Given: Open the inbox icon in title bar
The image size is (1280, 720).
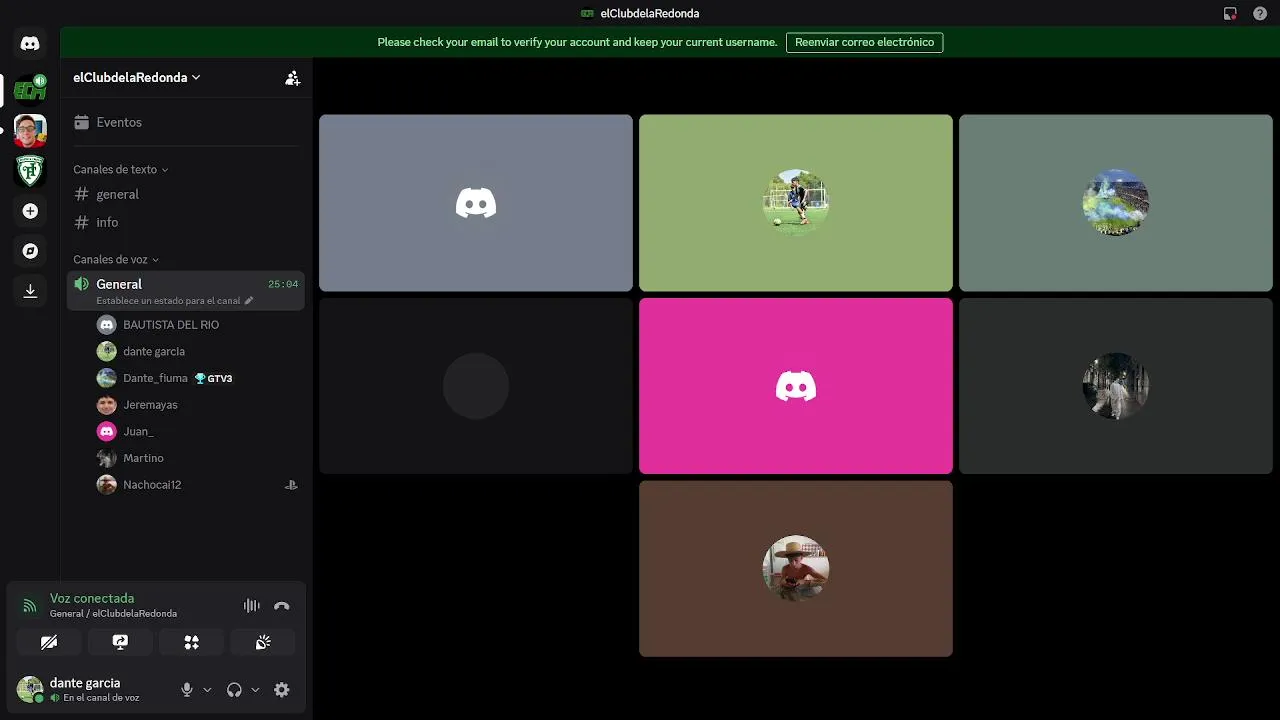Looking at the screenshot, I should pyautogui.click(x=1230, y=14).
